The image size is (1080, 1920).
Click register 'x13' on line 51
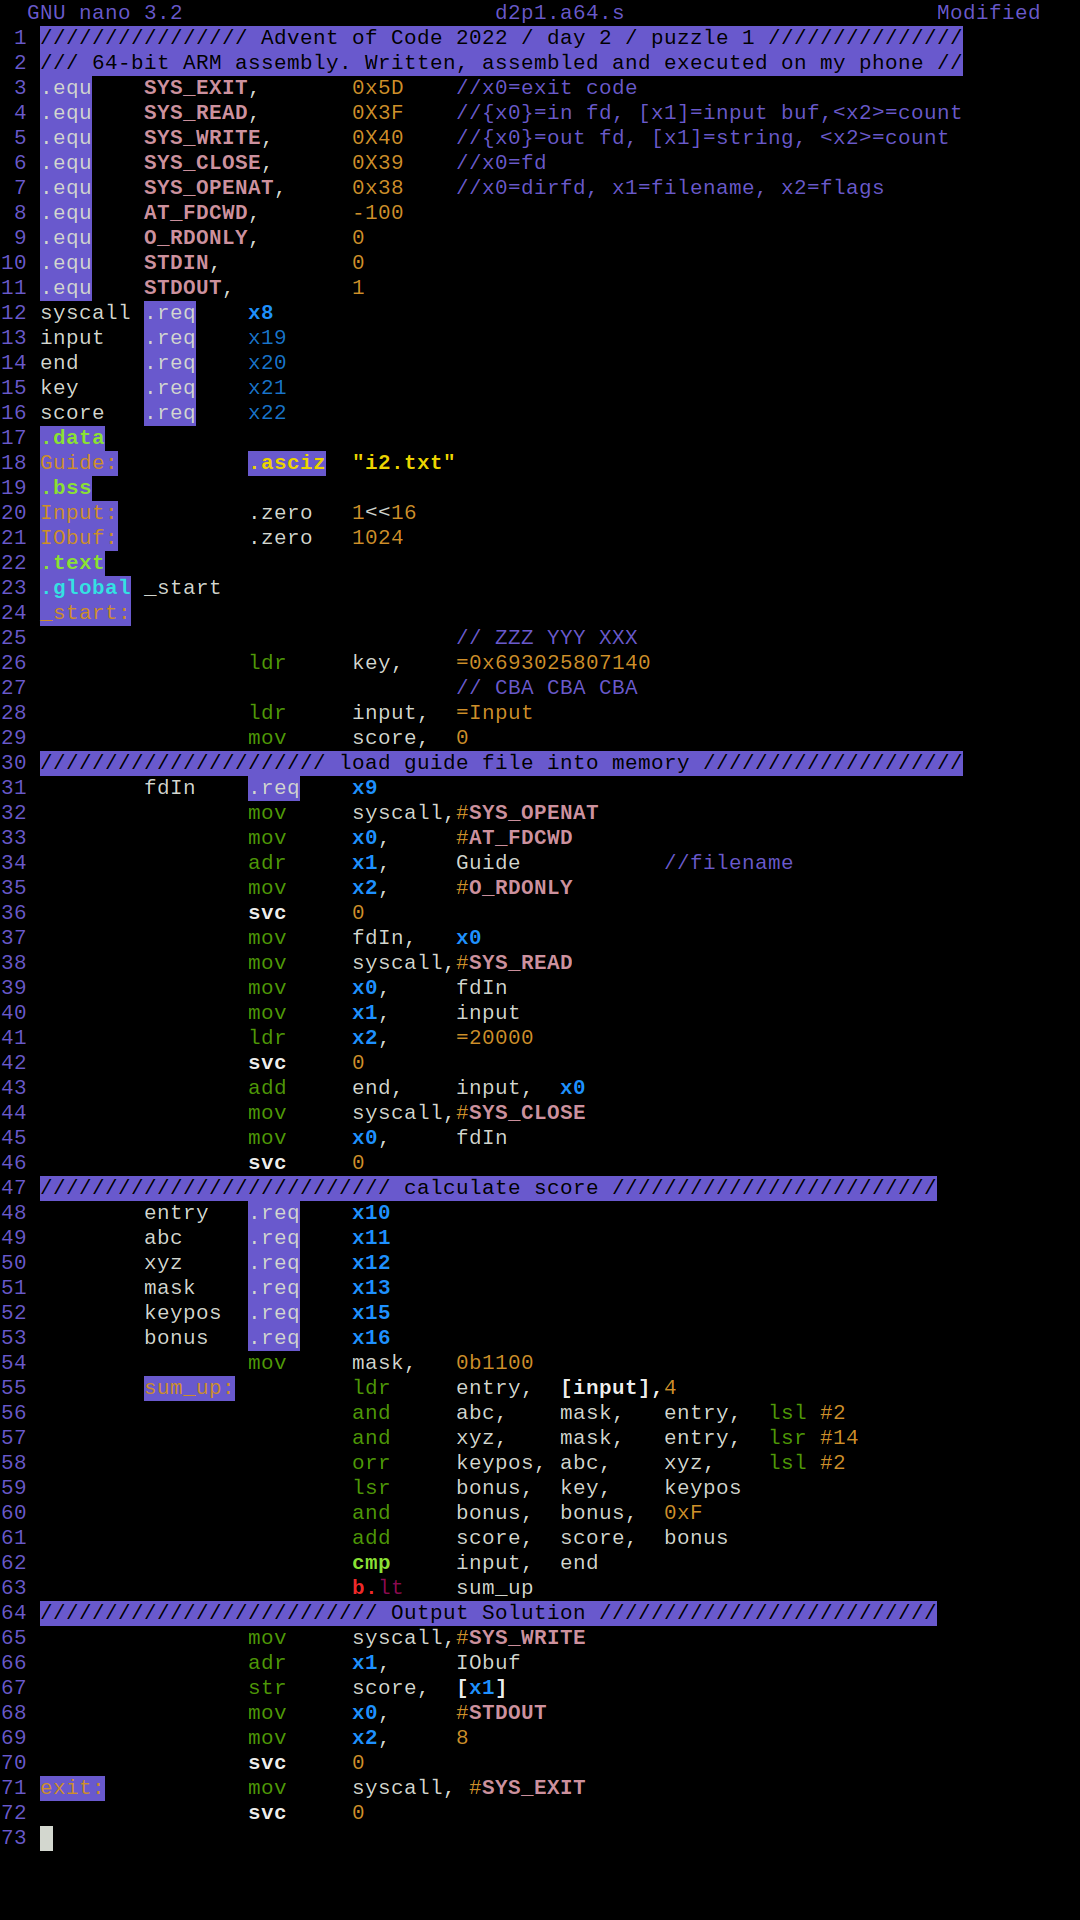(x=371, y=1288)
